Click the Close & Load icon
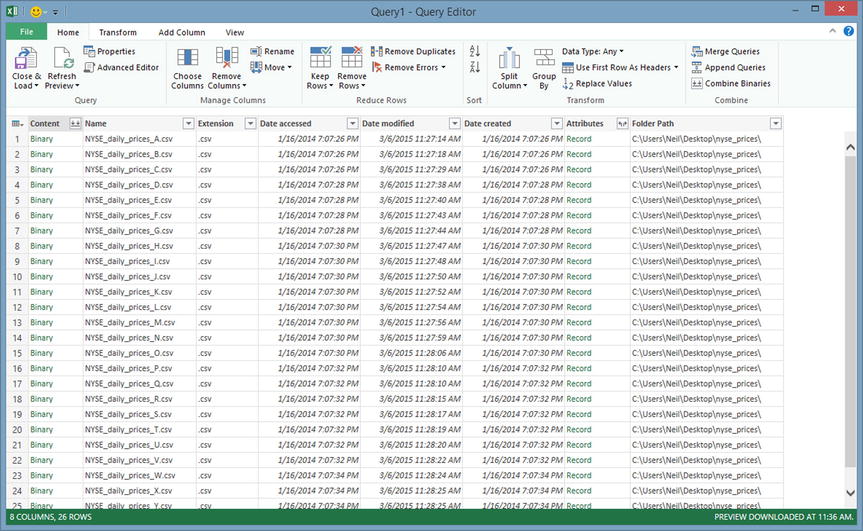Image resolution: width=863 pixels, height=531 pixels. click(x=26, y=58)
